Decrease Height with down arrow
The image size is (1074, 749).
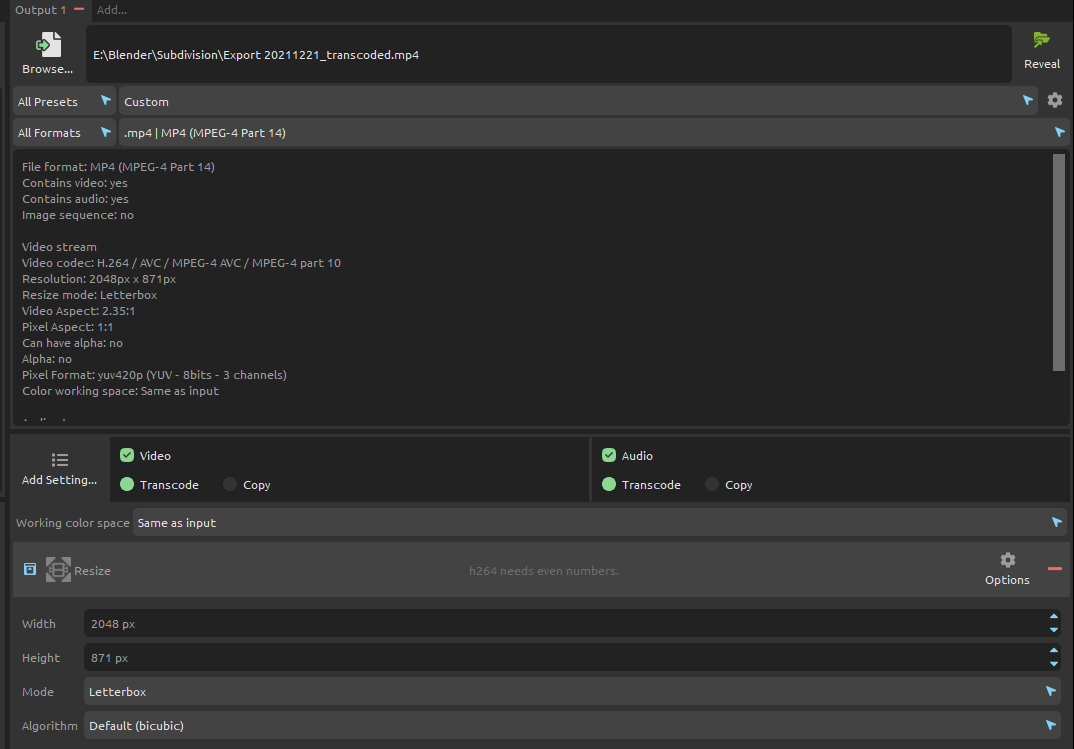click(1053, 664)
